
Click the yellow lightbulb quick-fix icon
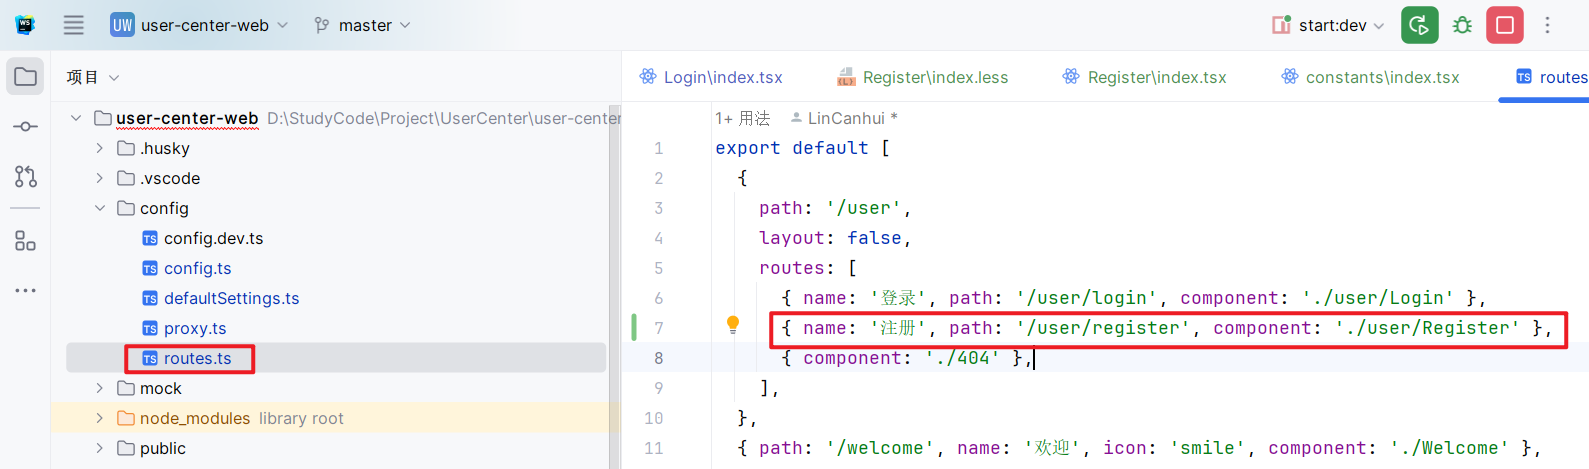[x=733, y=324]
